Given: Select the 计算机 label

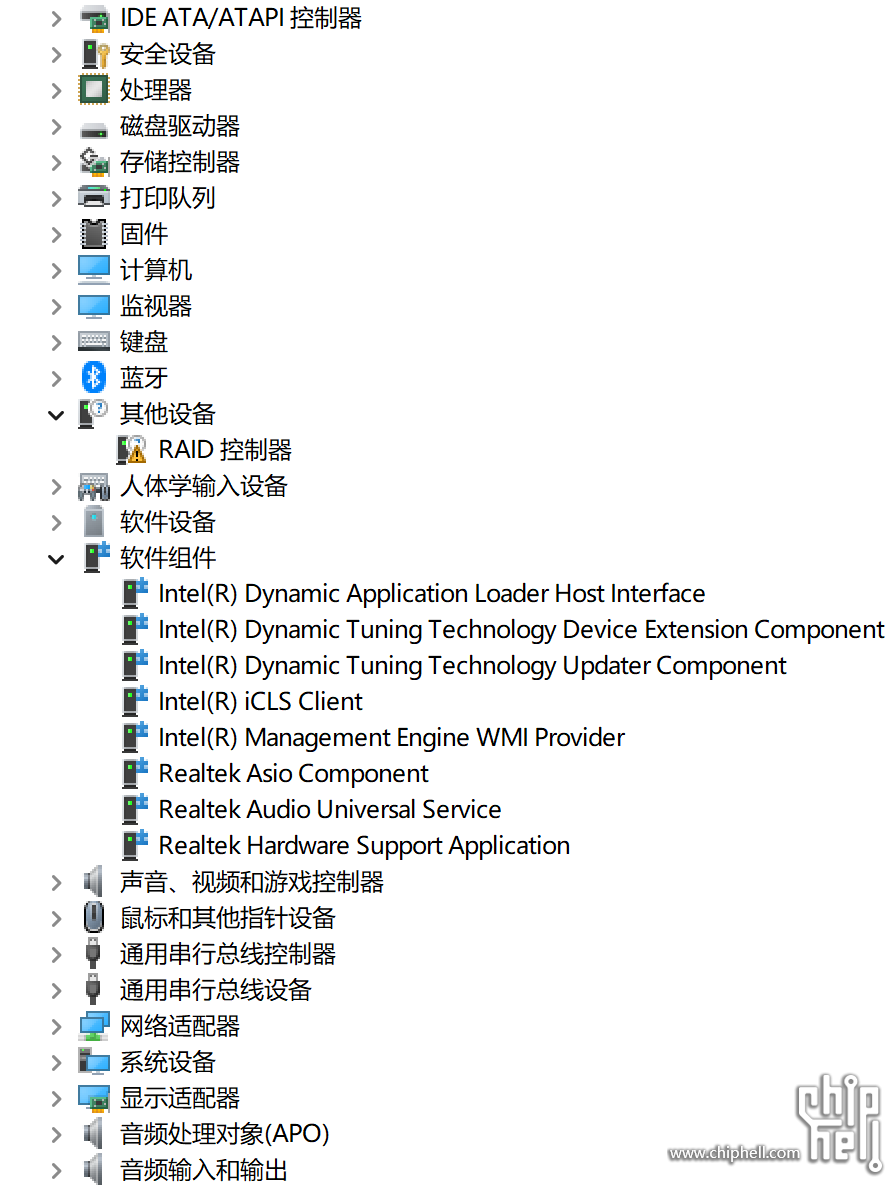Looking at the screenshot, I should click(156, 270).
